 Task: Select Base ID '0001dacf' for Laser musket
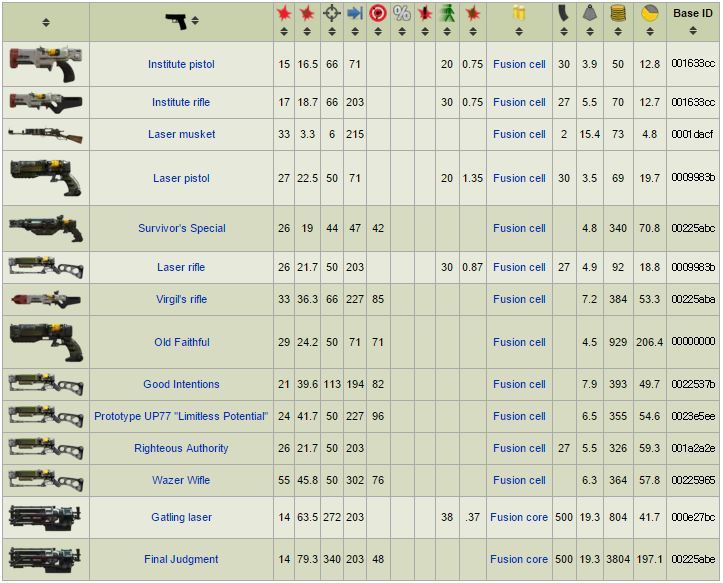[692, 134]
